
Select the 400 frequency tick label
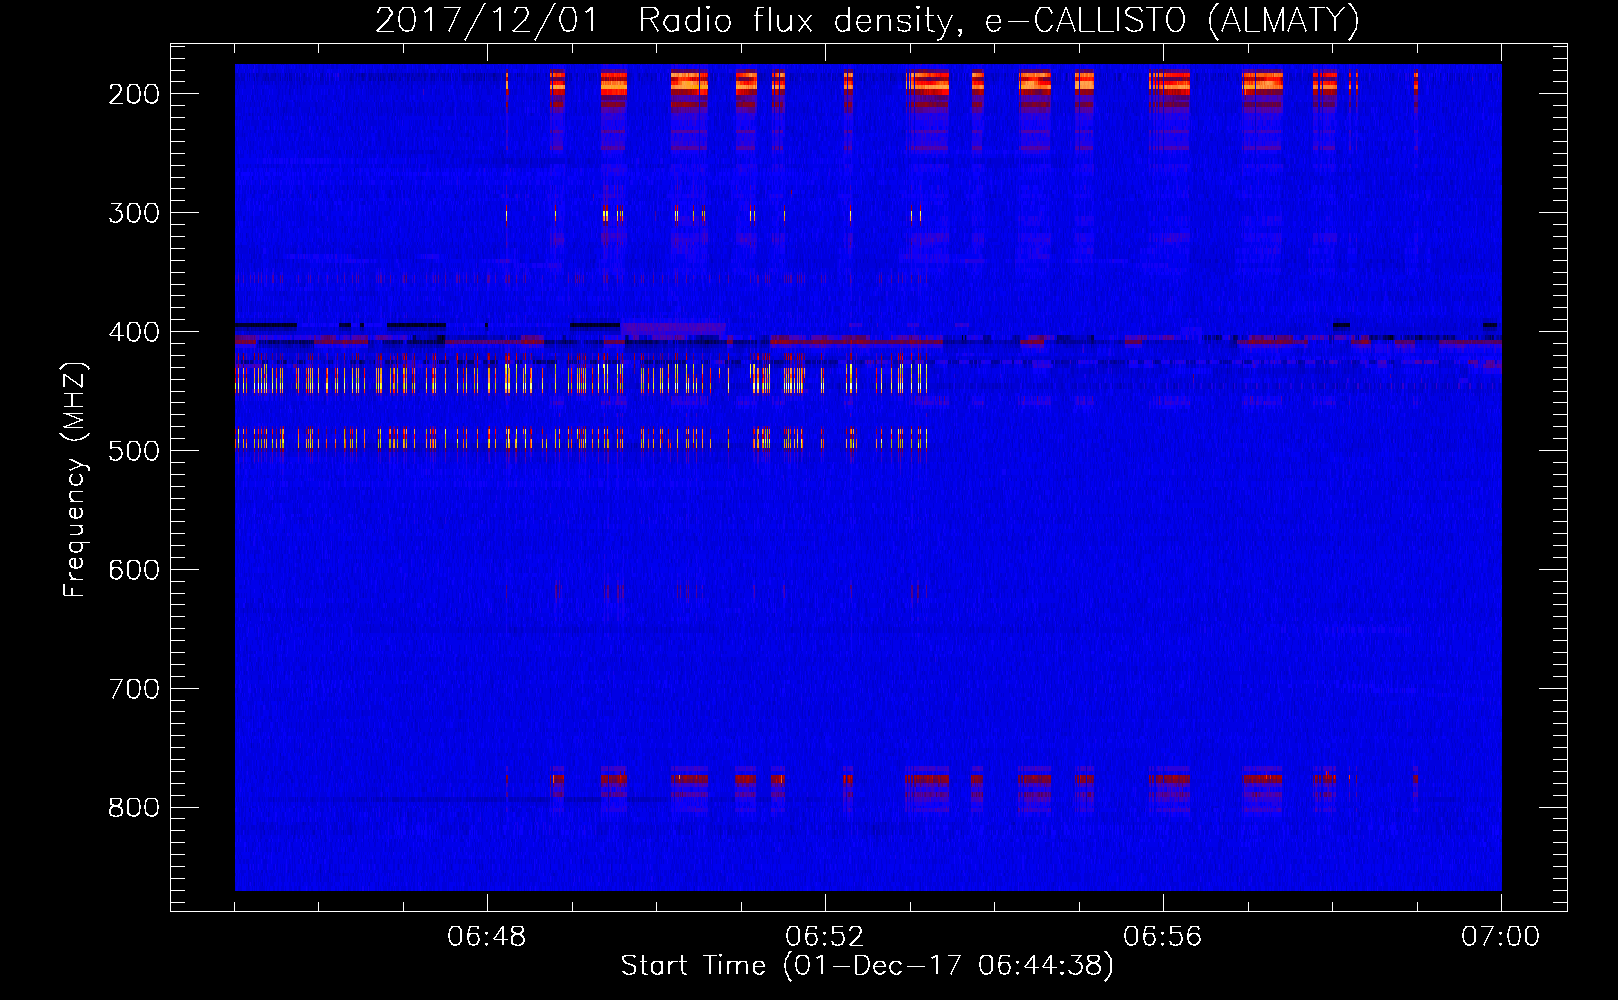[134, 332]
